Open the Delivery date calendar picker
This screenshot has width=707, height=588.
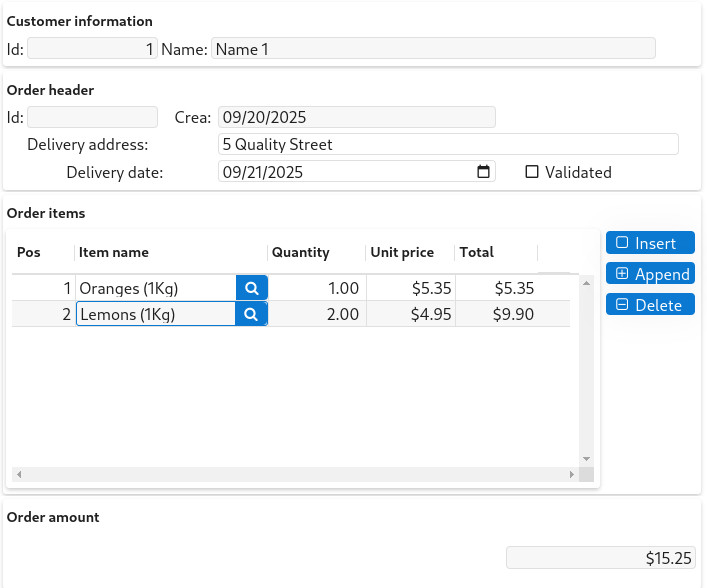pos(484,172)
